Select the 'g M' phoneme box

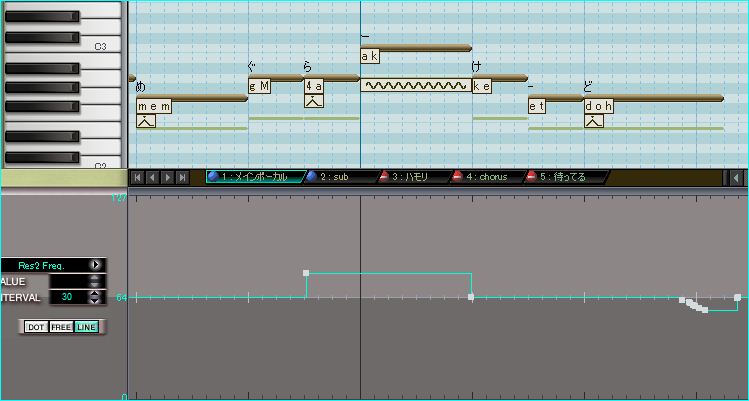259,87
